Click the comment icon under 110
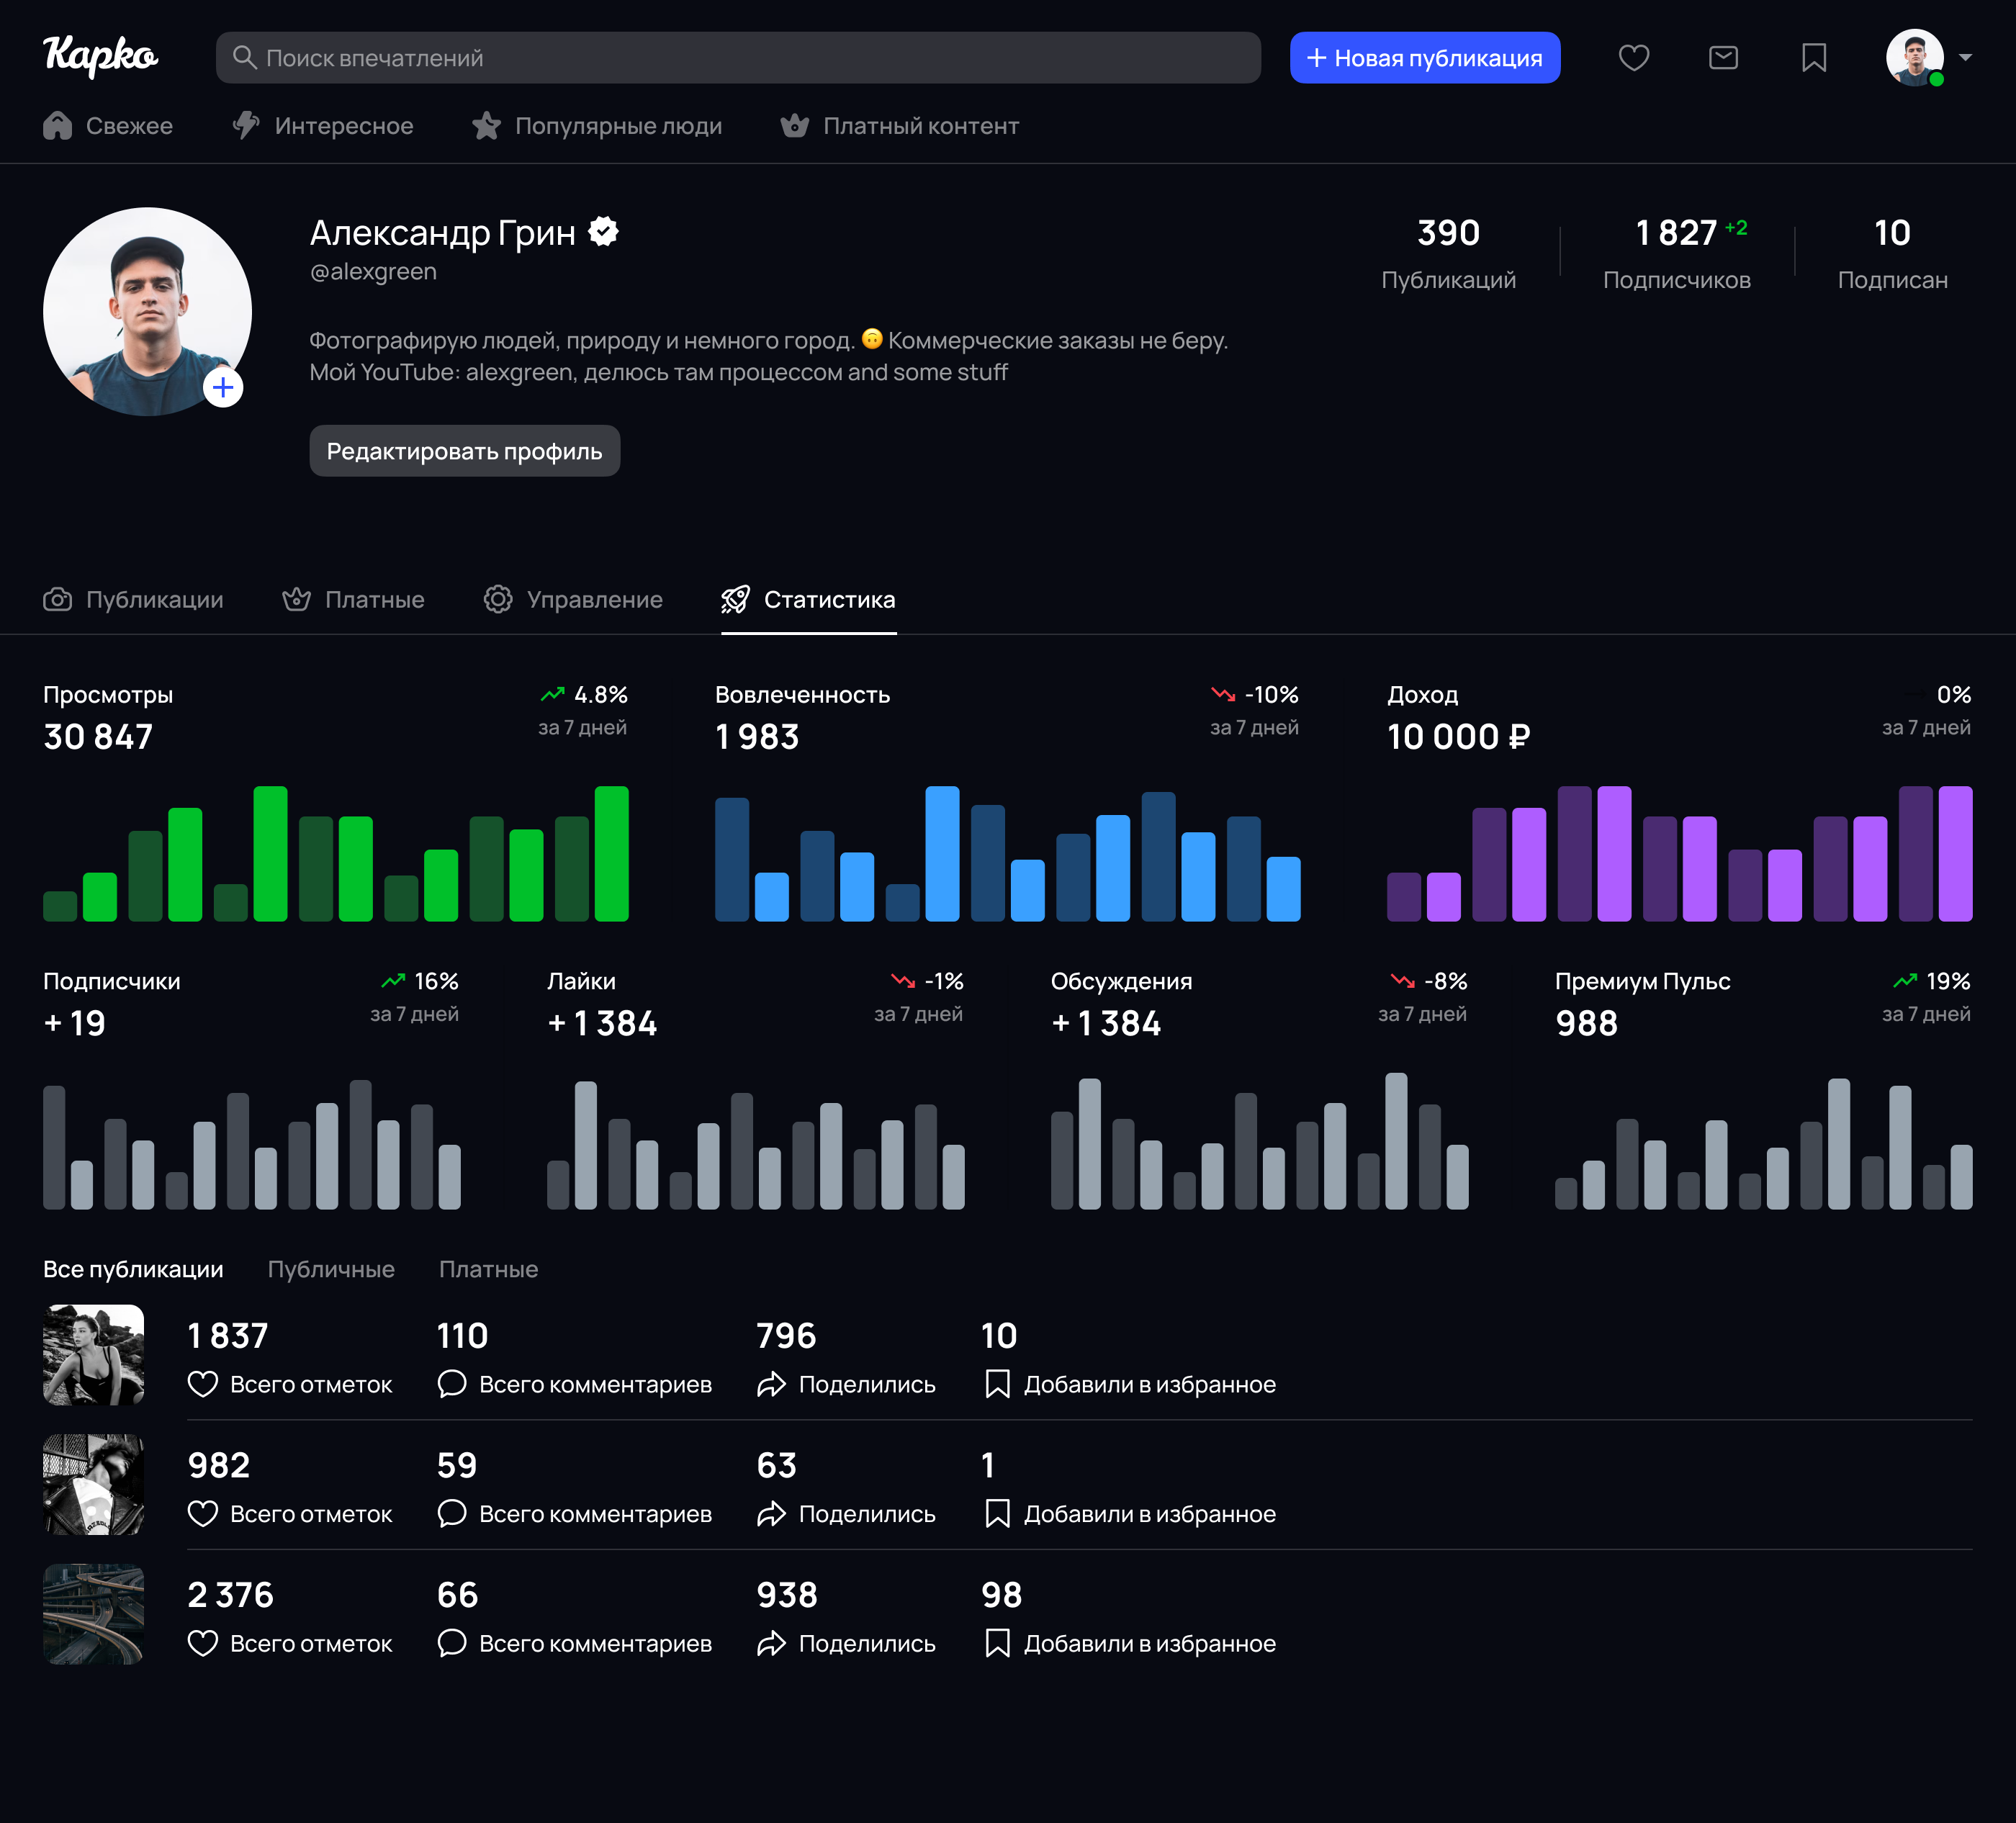 tap(452, 1384)
